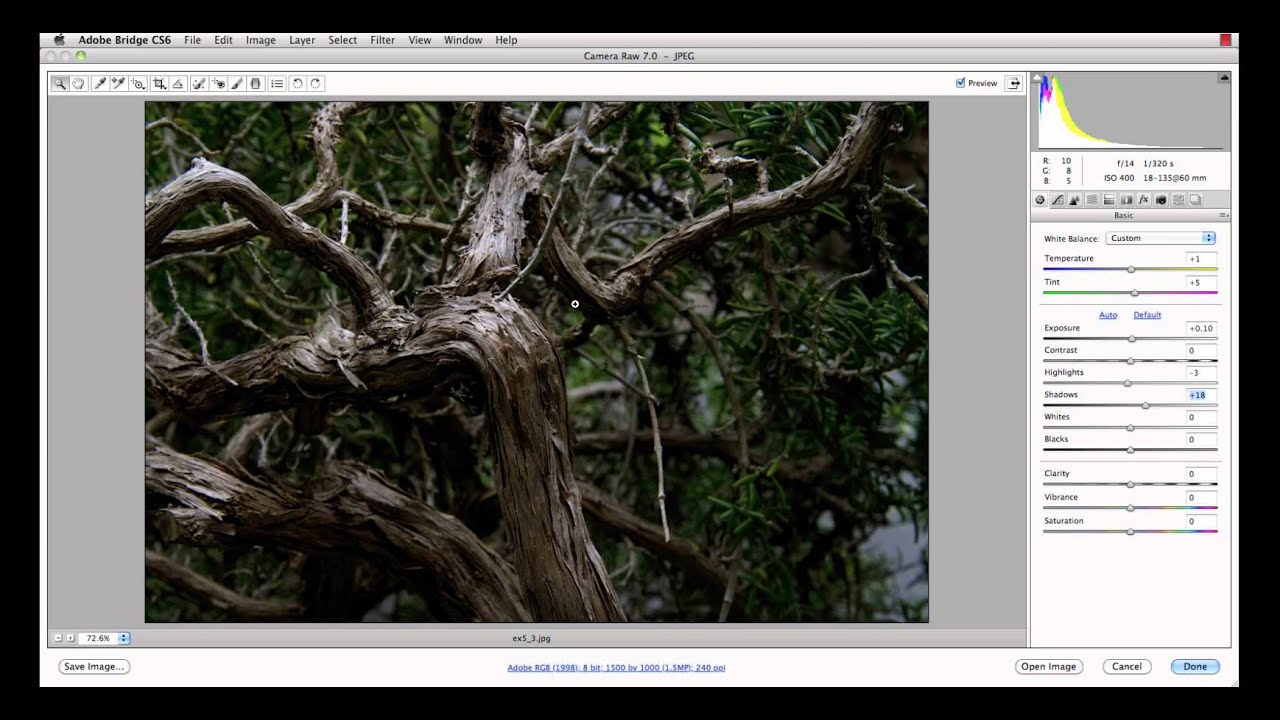
Task: Select the Color Sampler tool
Action: [119, 84]
